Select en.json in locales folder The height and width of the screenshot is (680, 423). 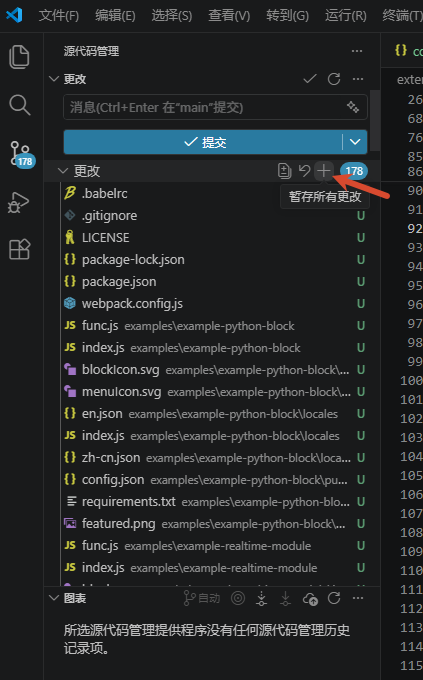[213, 414]
